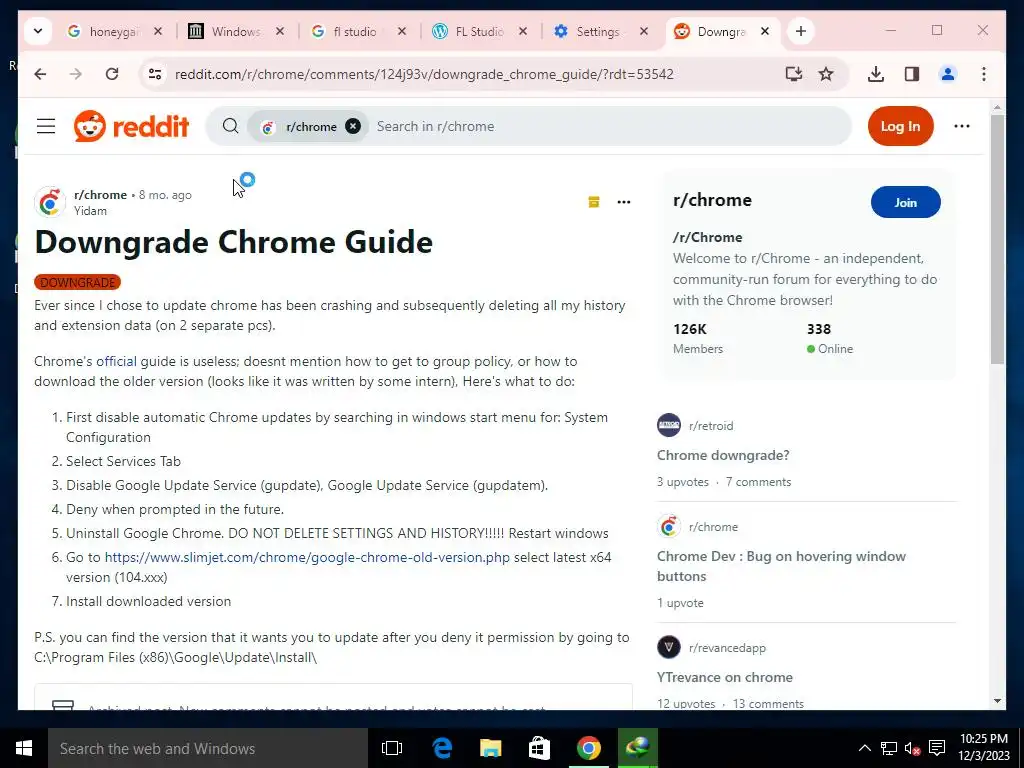Image resolution: width=1024 pixels, height=768 pixels.
Task: Click the archived post yellow icon
Action: [594, 202]
